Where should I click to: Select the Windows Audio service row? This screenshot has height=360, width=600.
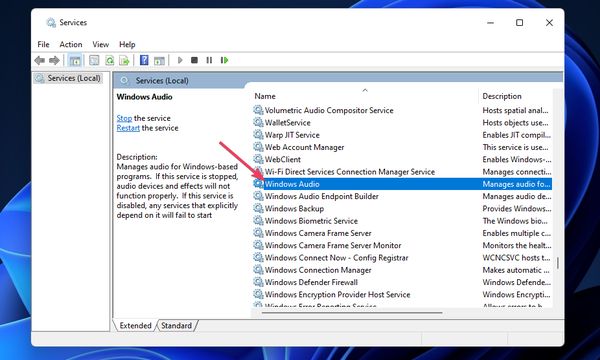coord(402,184)
